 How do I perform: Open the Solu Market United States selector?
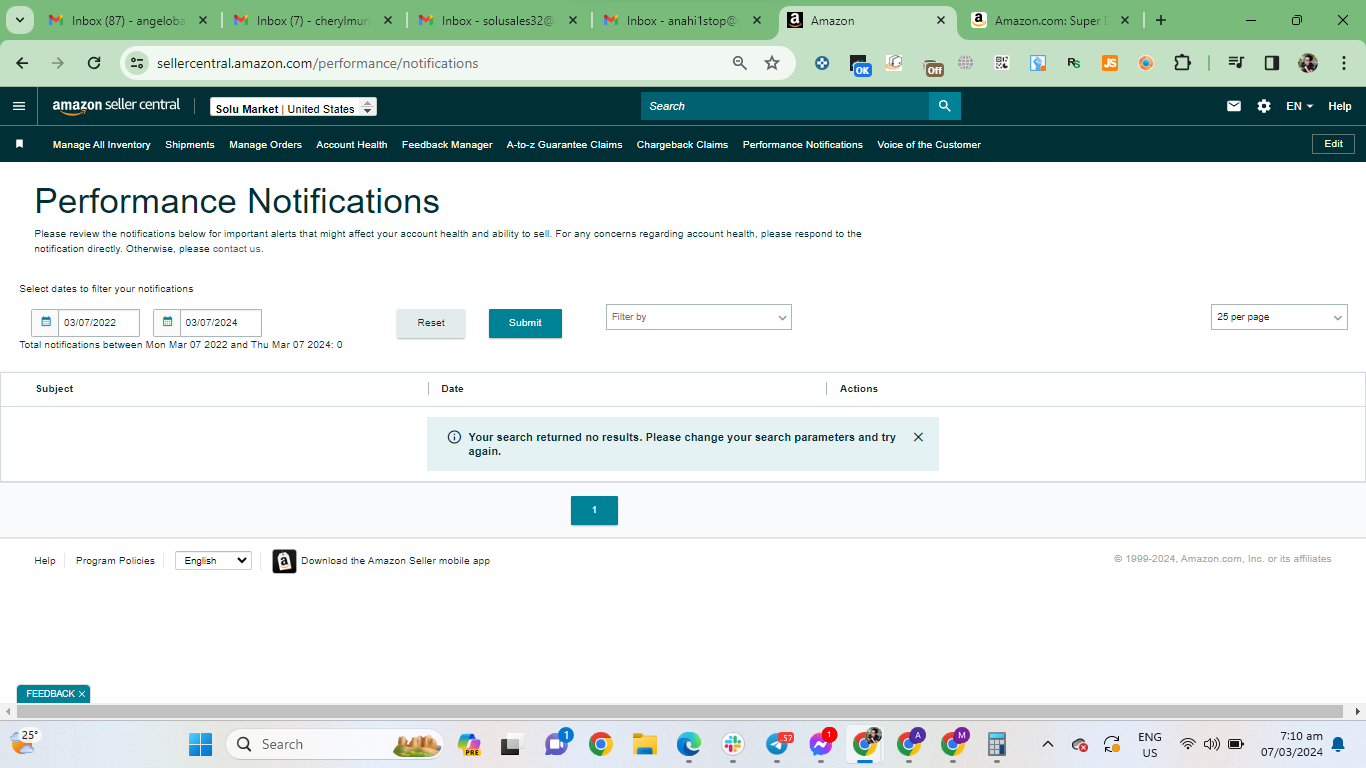pos(293,107)
